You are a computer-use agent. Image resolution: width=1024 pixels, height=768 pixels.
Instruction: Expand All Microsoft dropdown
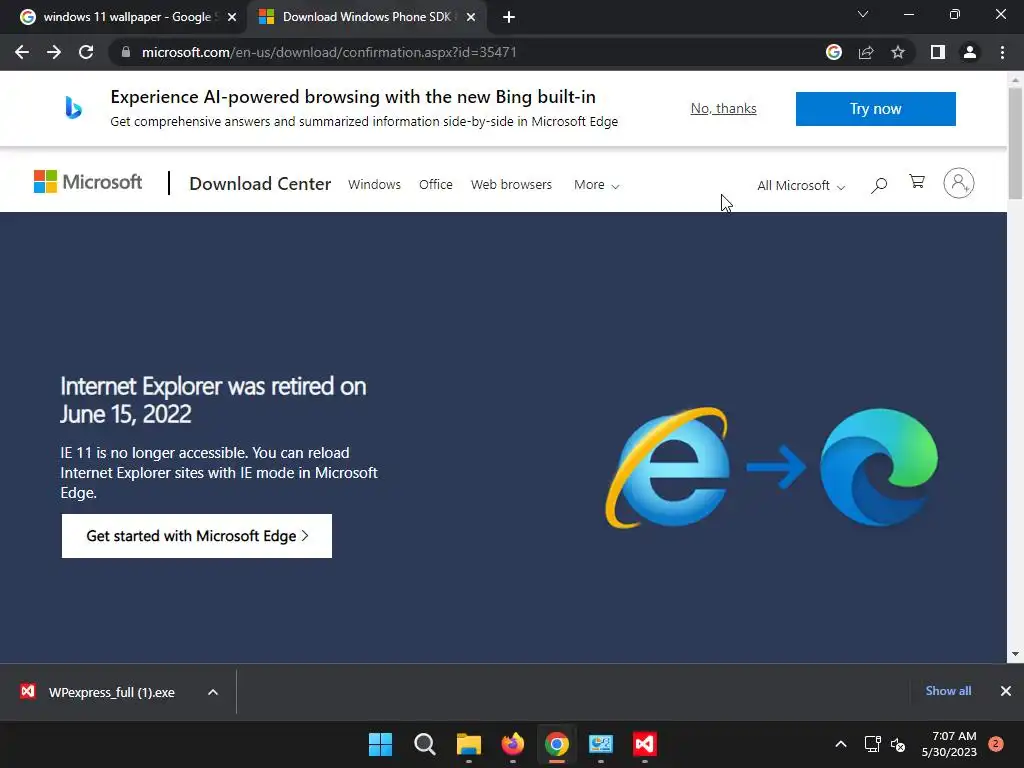click(x=801, y=185)
